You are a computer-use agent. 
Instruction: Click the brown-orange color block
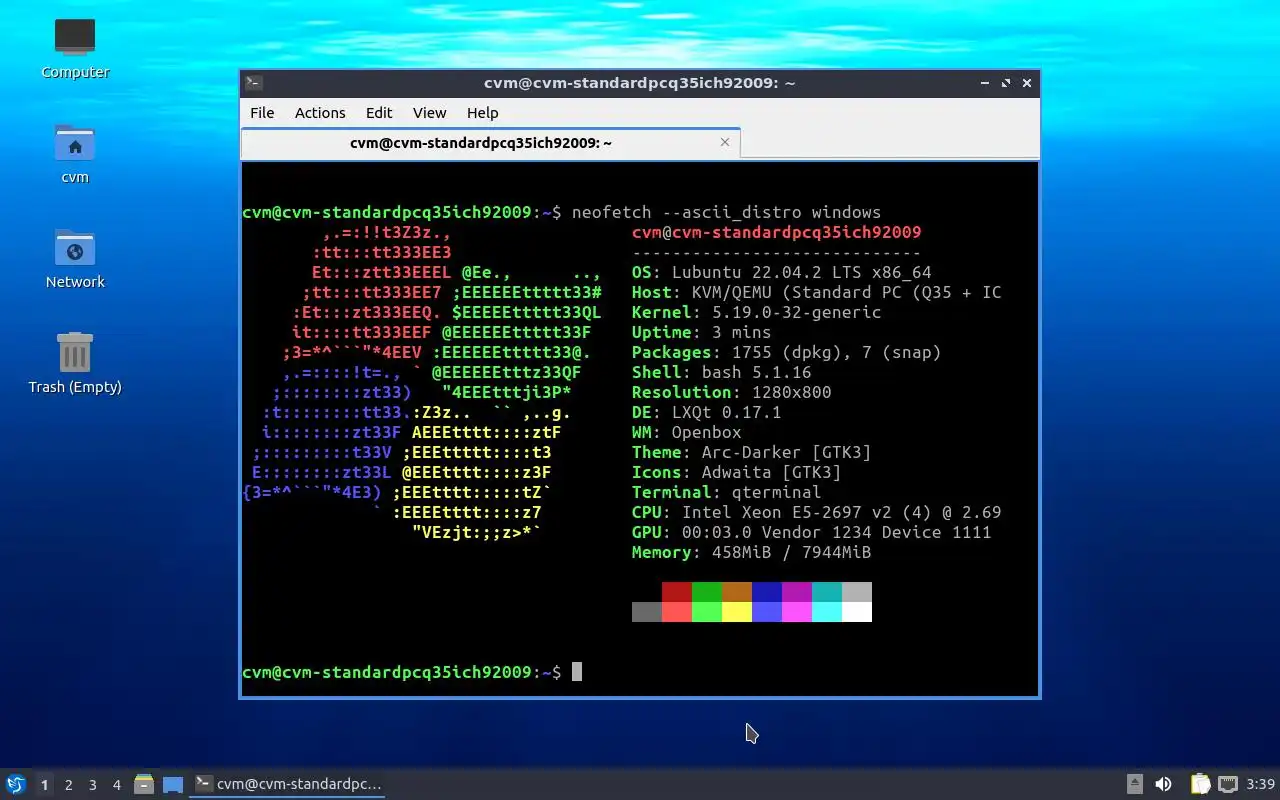tap(737, 592)
